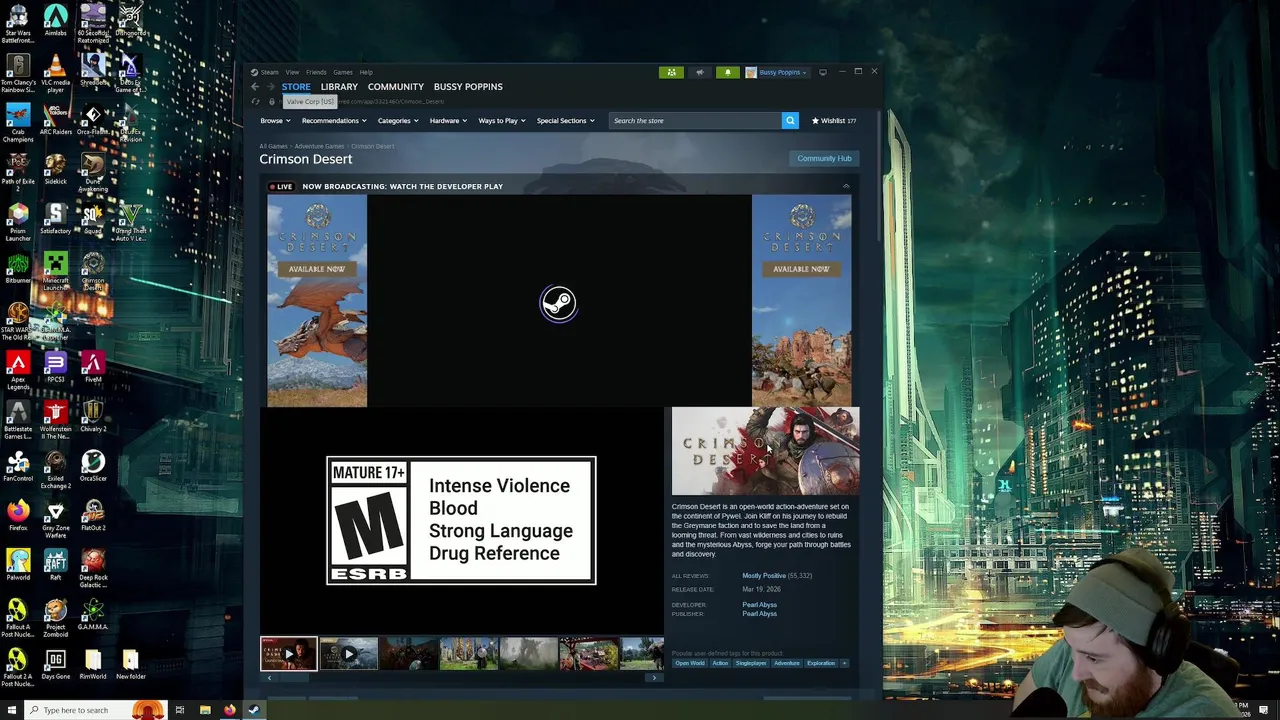The height and width of the screenshot is (720, 1280).
Task: Switch to the COMMUNITY tab
Action: click(396, 87)
